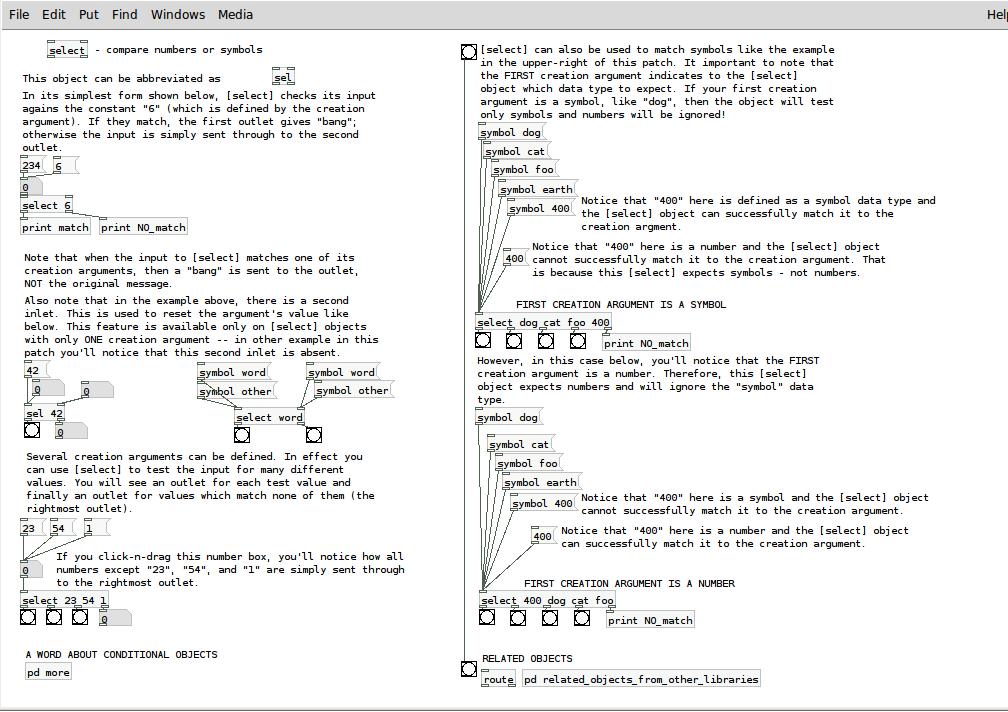Click symbol 400 message feeding select dog cat foo 400
Screen dimensions: 1008x712
541,208
